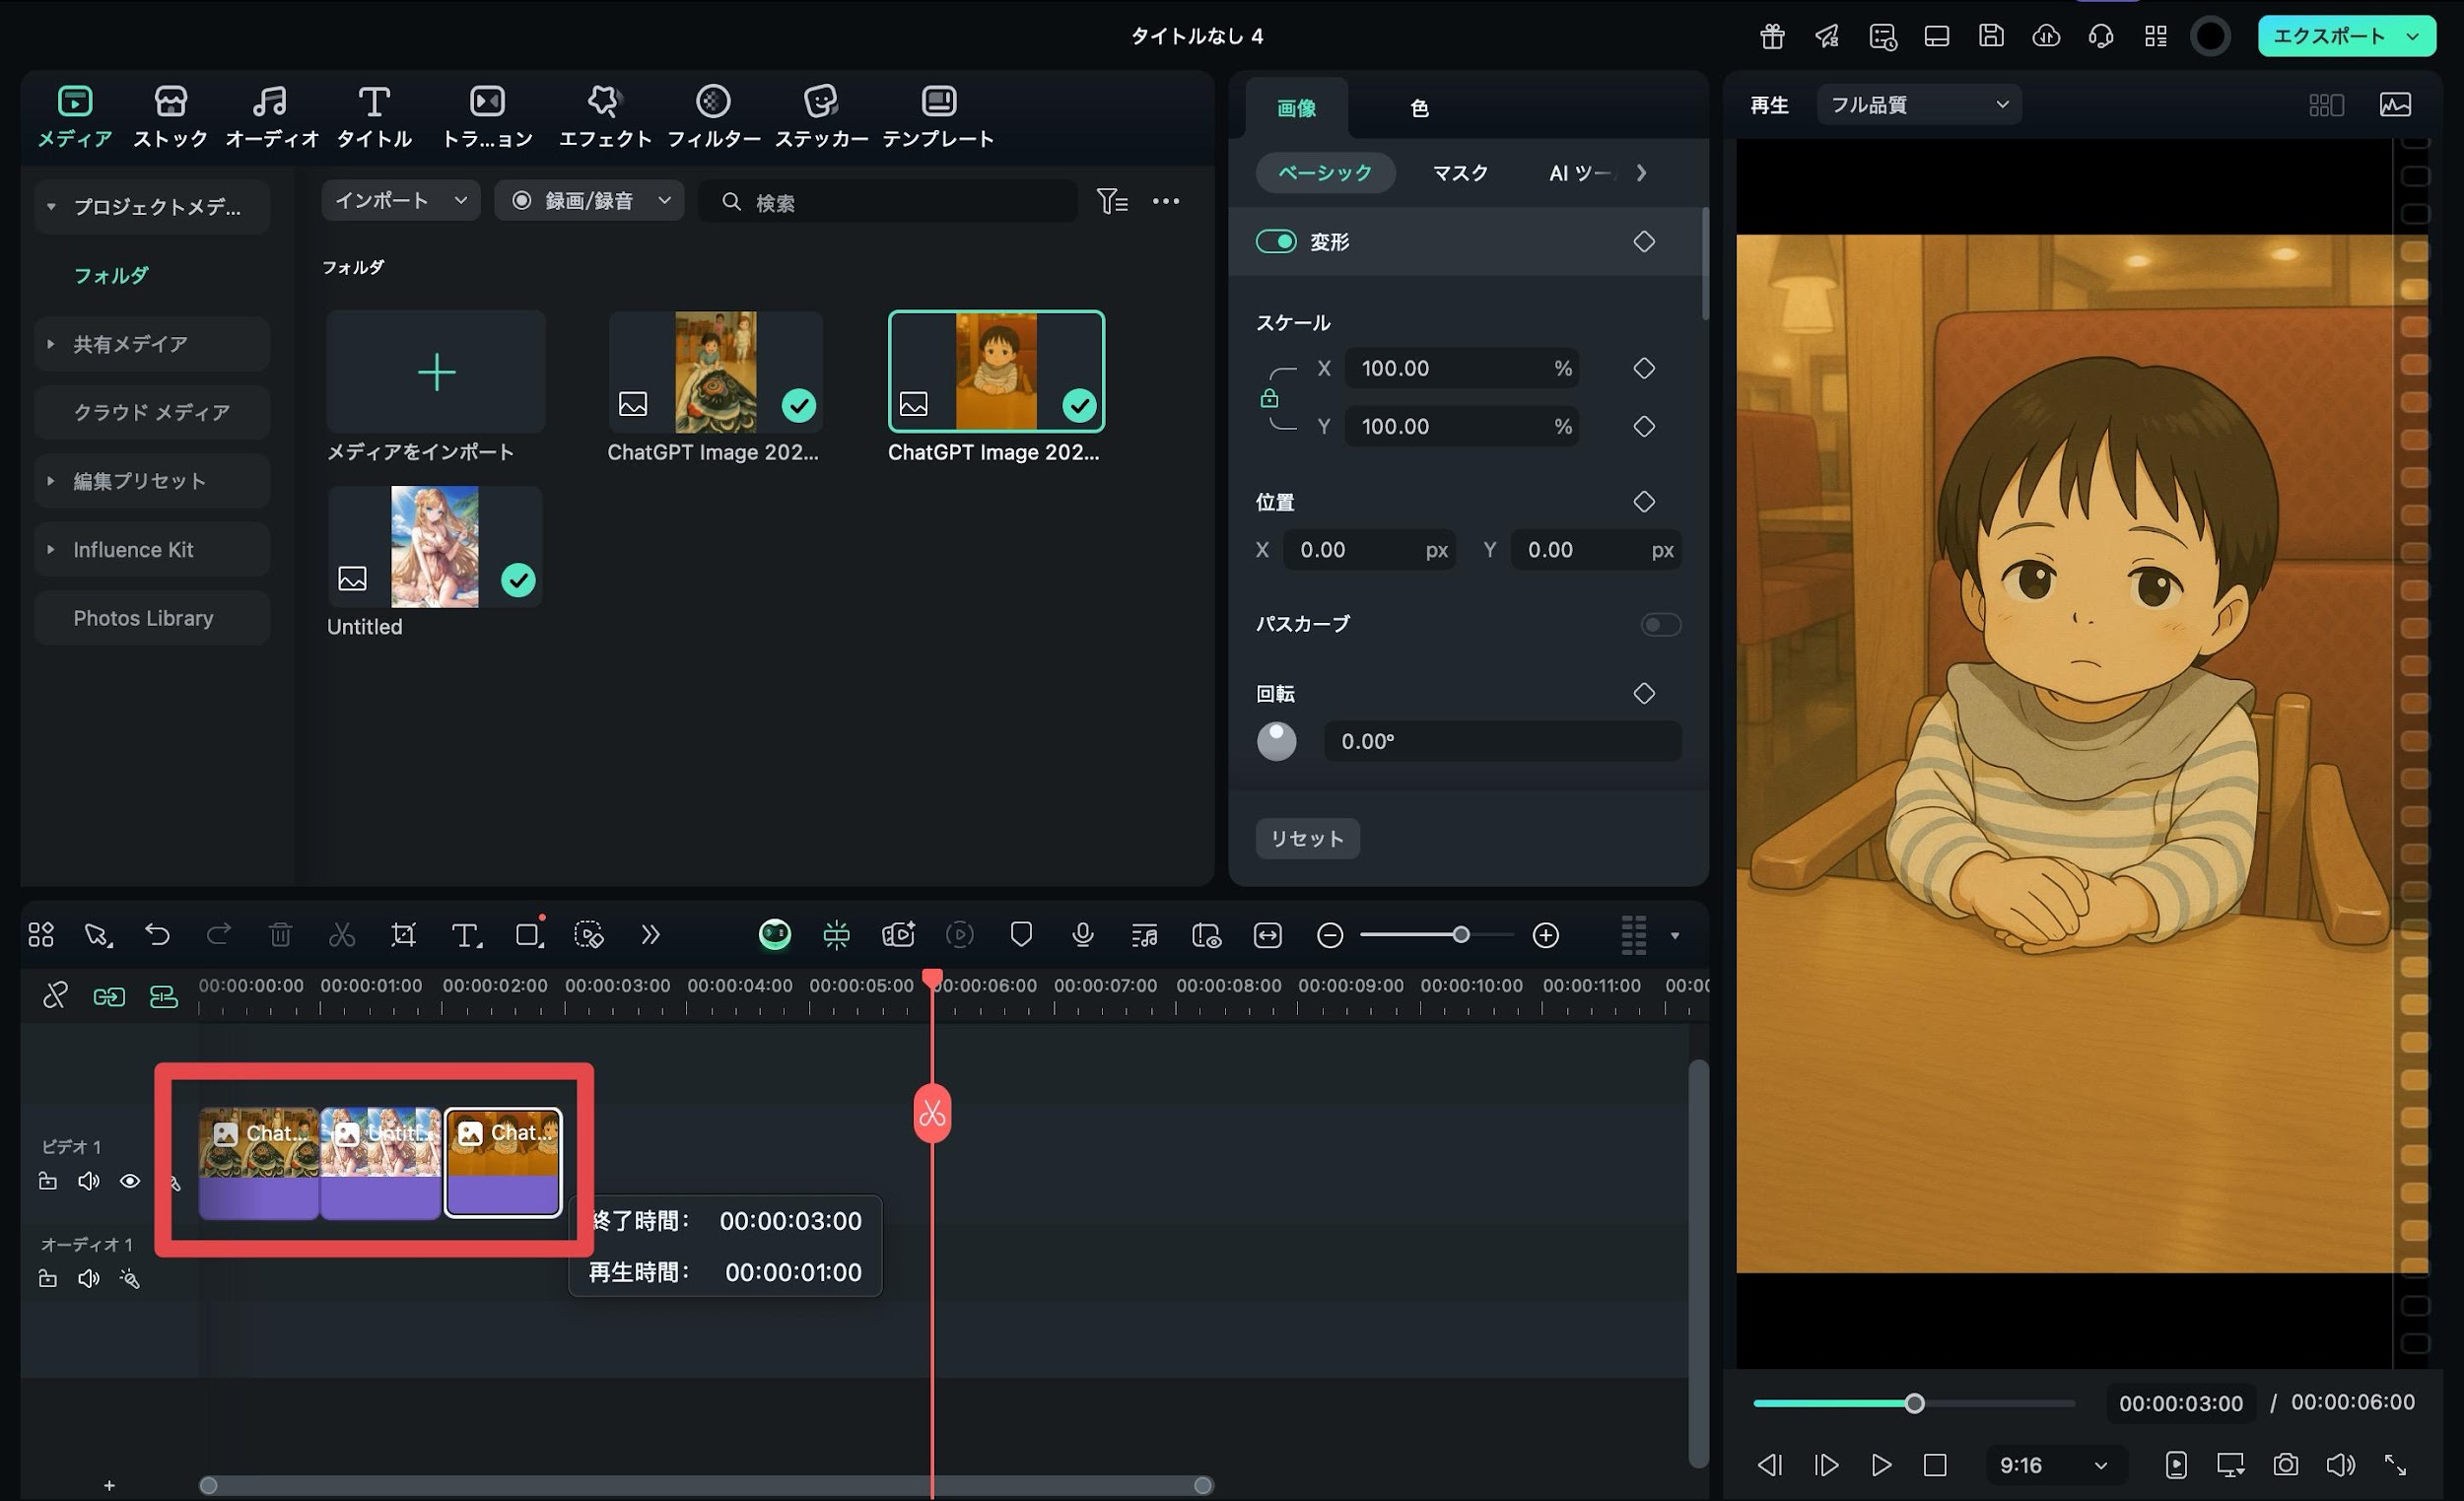Click the headset support icon
Screen dimensions: 2464x1501
tap(2100, 36)
